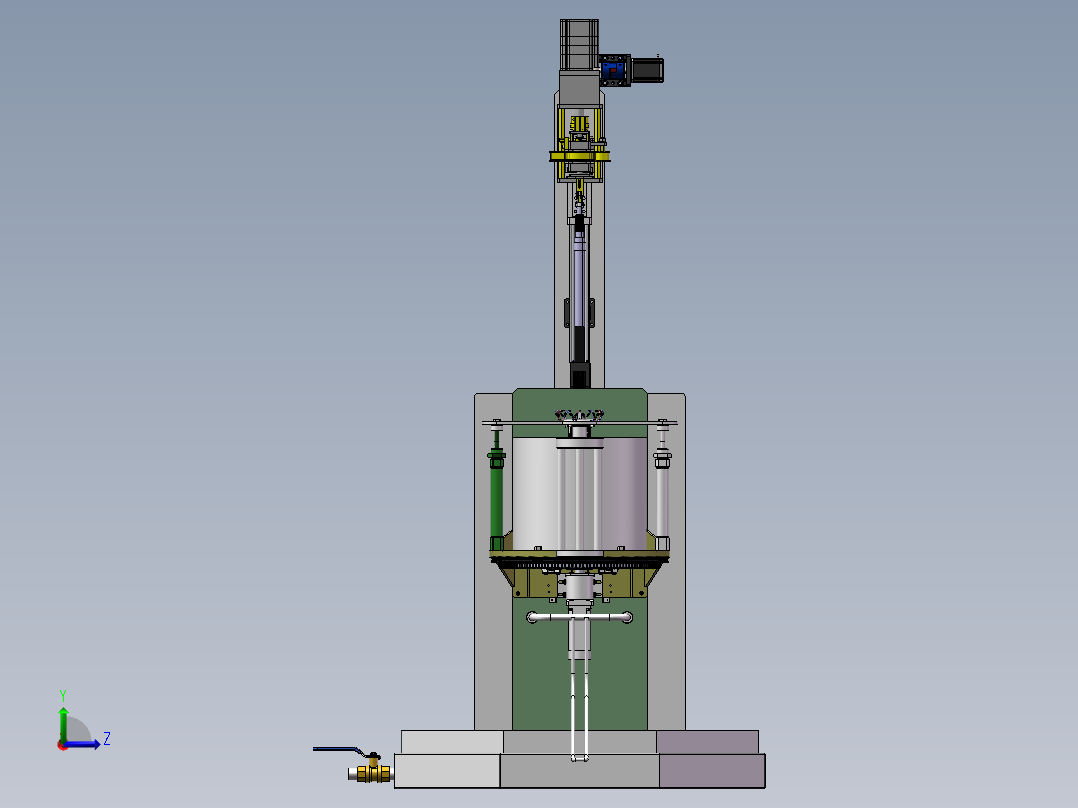Select the yellow flange plate on the column

tap(580, 157)
